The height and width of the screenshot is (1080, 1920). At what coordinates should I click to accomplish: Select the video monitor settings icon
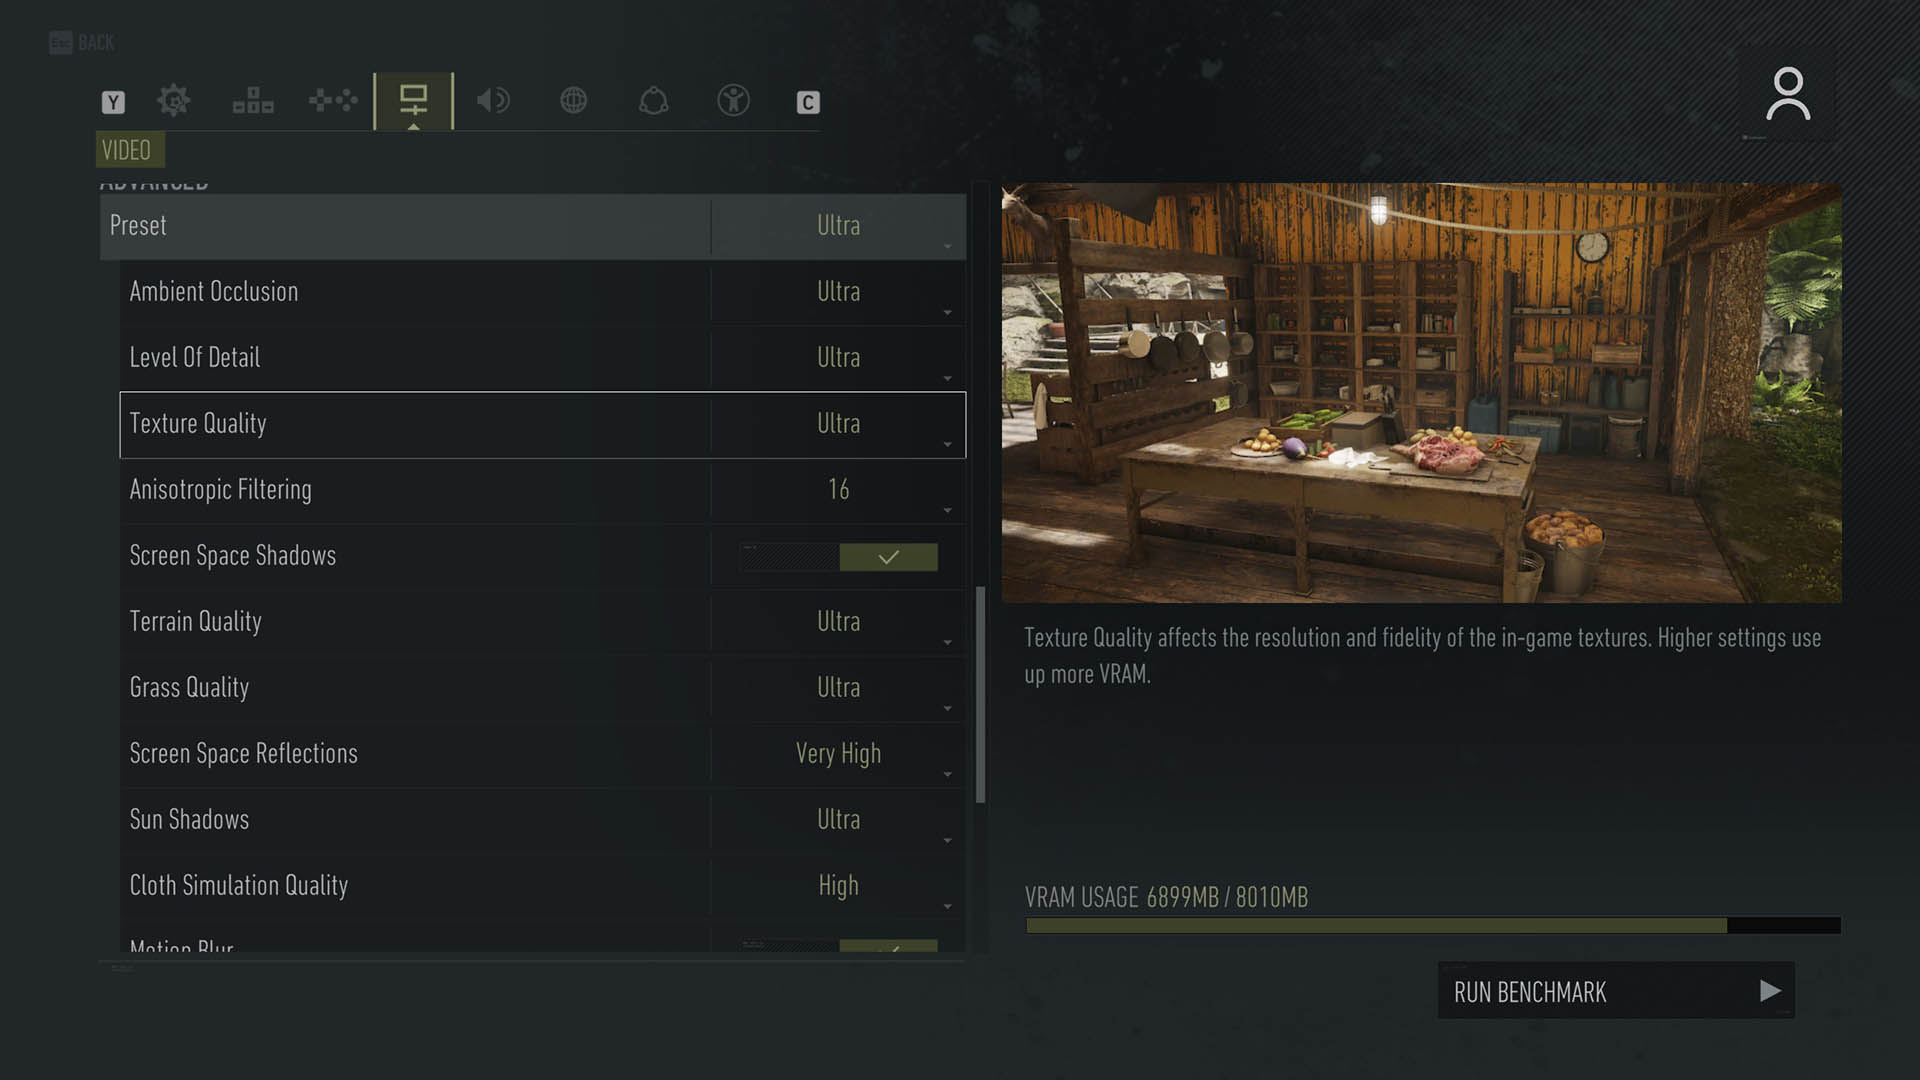point(413,101)
